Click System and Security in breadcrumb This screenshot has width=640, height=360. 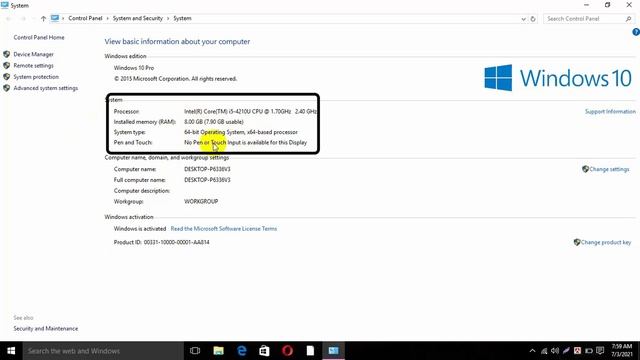coord(138,18)
